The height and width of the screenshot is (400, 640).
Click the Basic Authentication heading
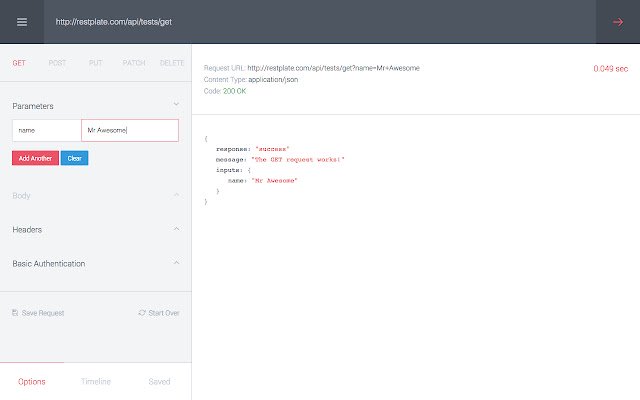[49, 264]
